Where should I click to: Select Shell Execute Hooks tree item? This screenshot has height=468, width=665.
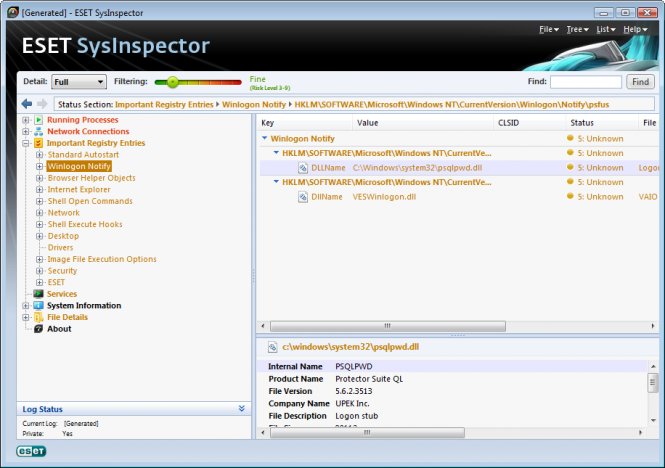click(85, 224)
